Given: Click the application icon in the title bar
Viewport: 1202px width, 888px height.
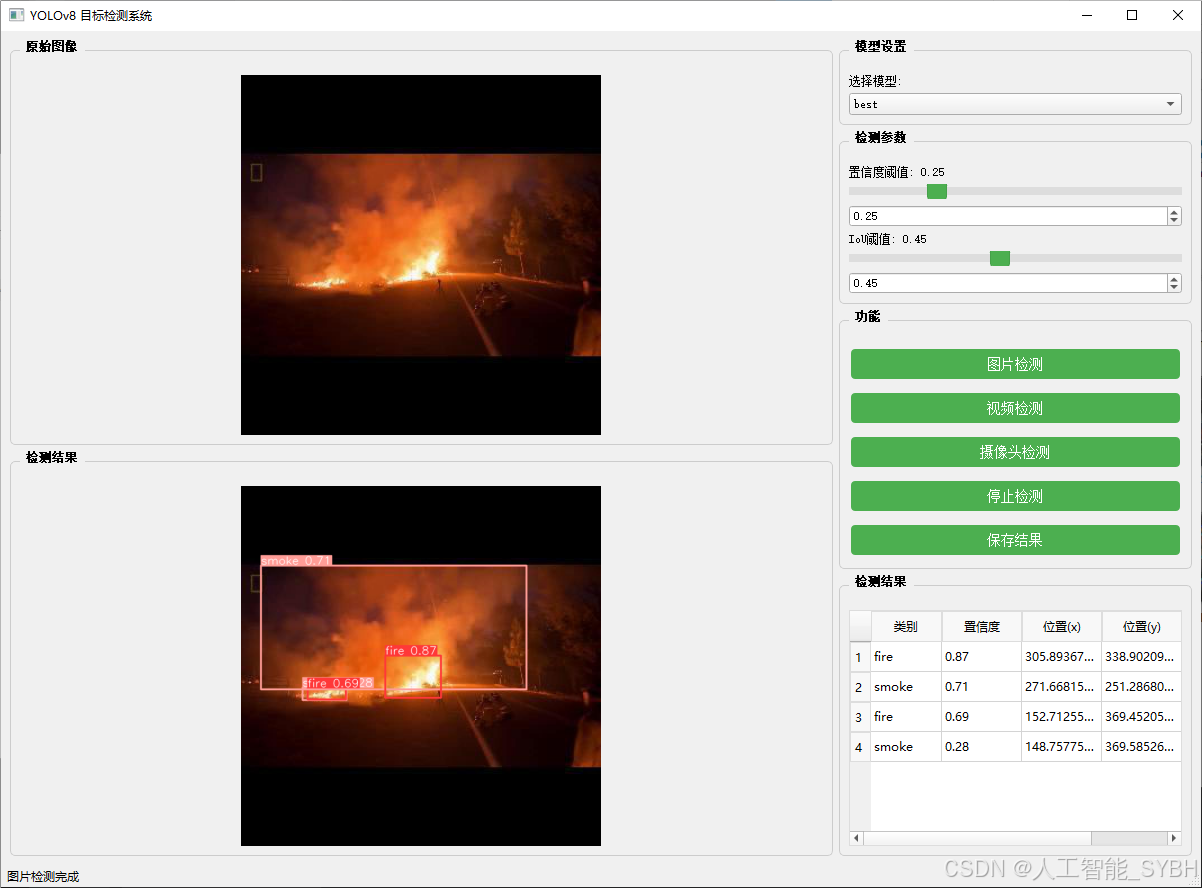Looking at the screenshot, I should (x=14, y=15).
